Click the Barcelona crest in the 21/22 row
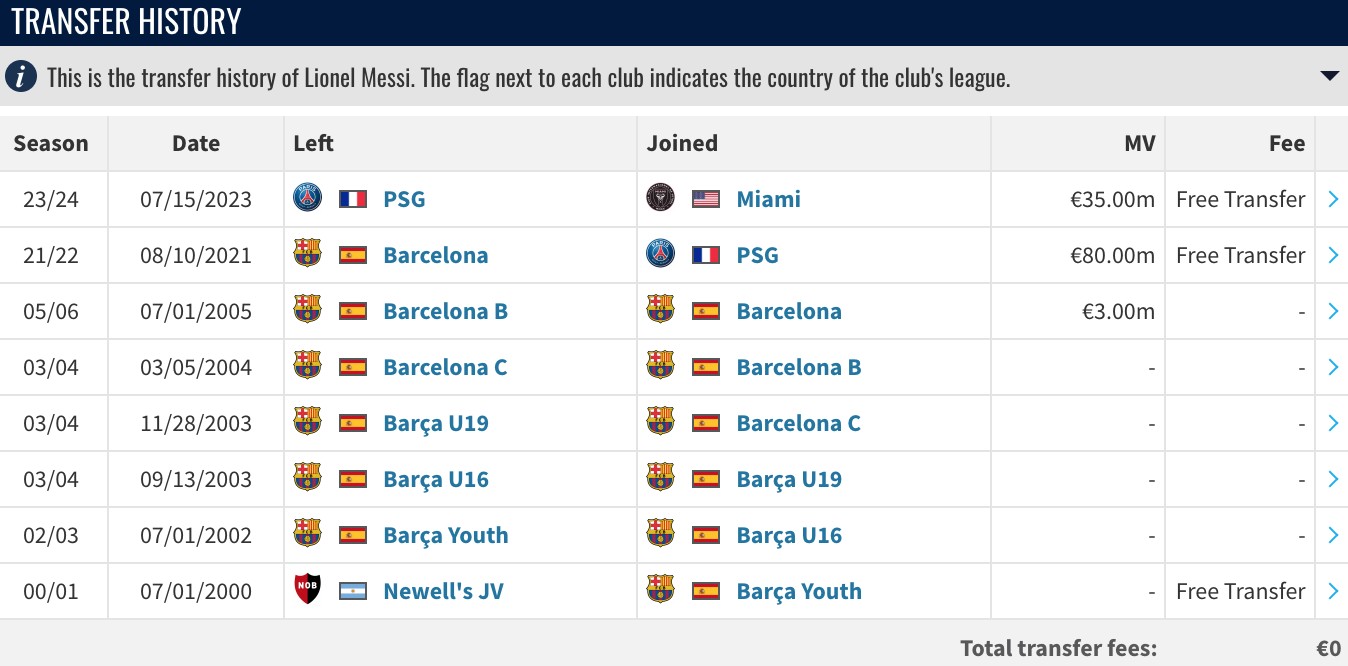The image size is (1348, 666). pos(307,254)
